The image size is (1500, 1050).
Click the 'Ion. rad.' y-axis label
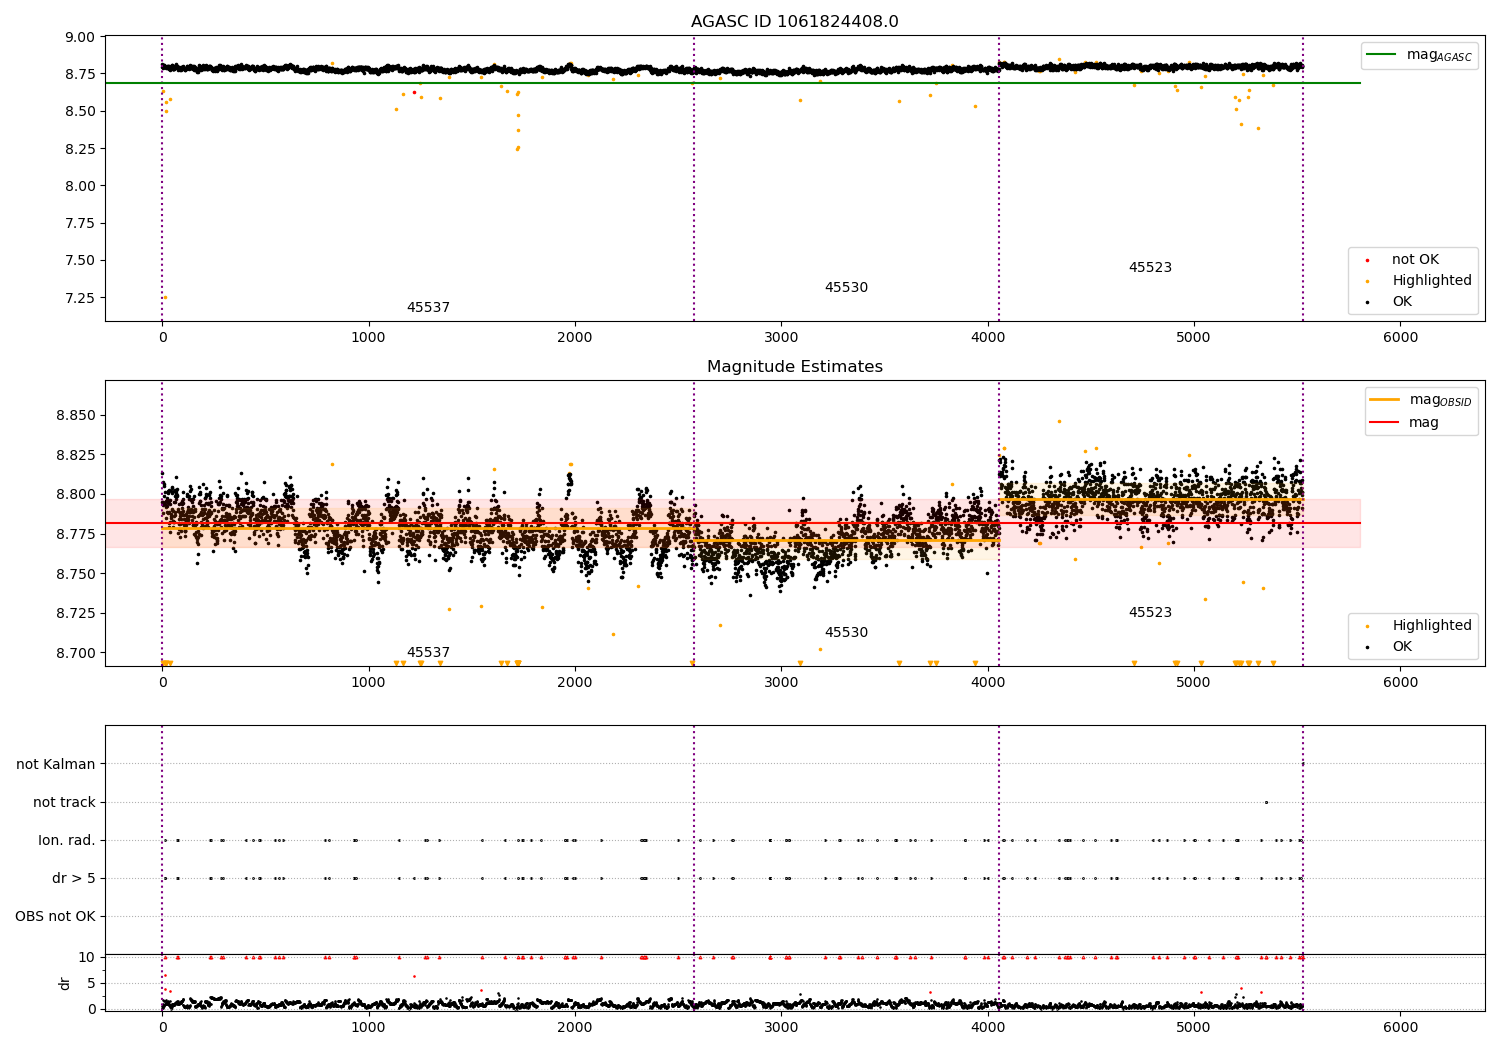67,841
